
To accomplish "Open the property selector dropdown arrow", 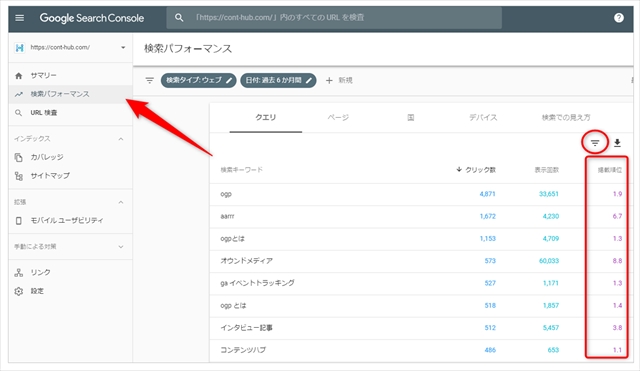I will click(x=123, y=48).
